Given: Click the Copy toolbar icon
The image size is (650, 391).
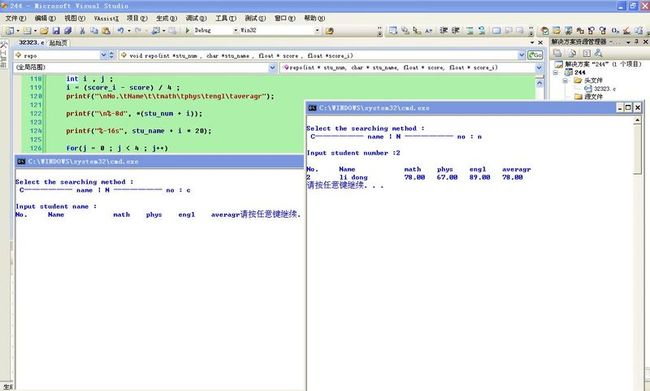Looking at the screenshot, I should [94, 31].
